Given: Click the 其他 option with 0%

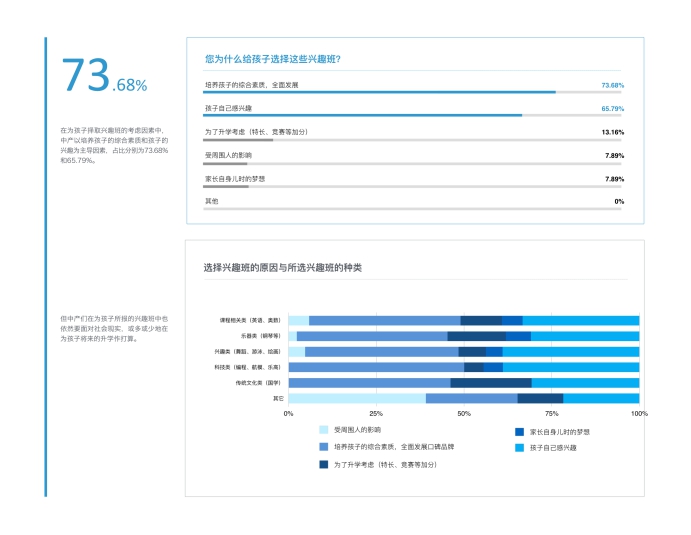Looking at the screenshot, I should point(211,202).
